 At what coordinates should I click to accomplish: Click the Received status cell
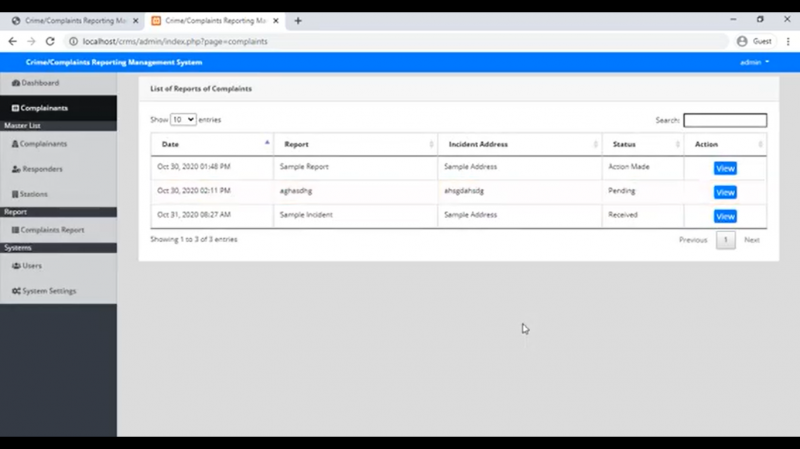click(643, 216)
